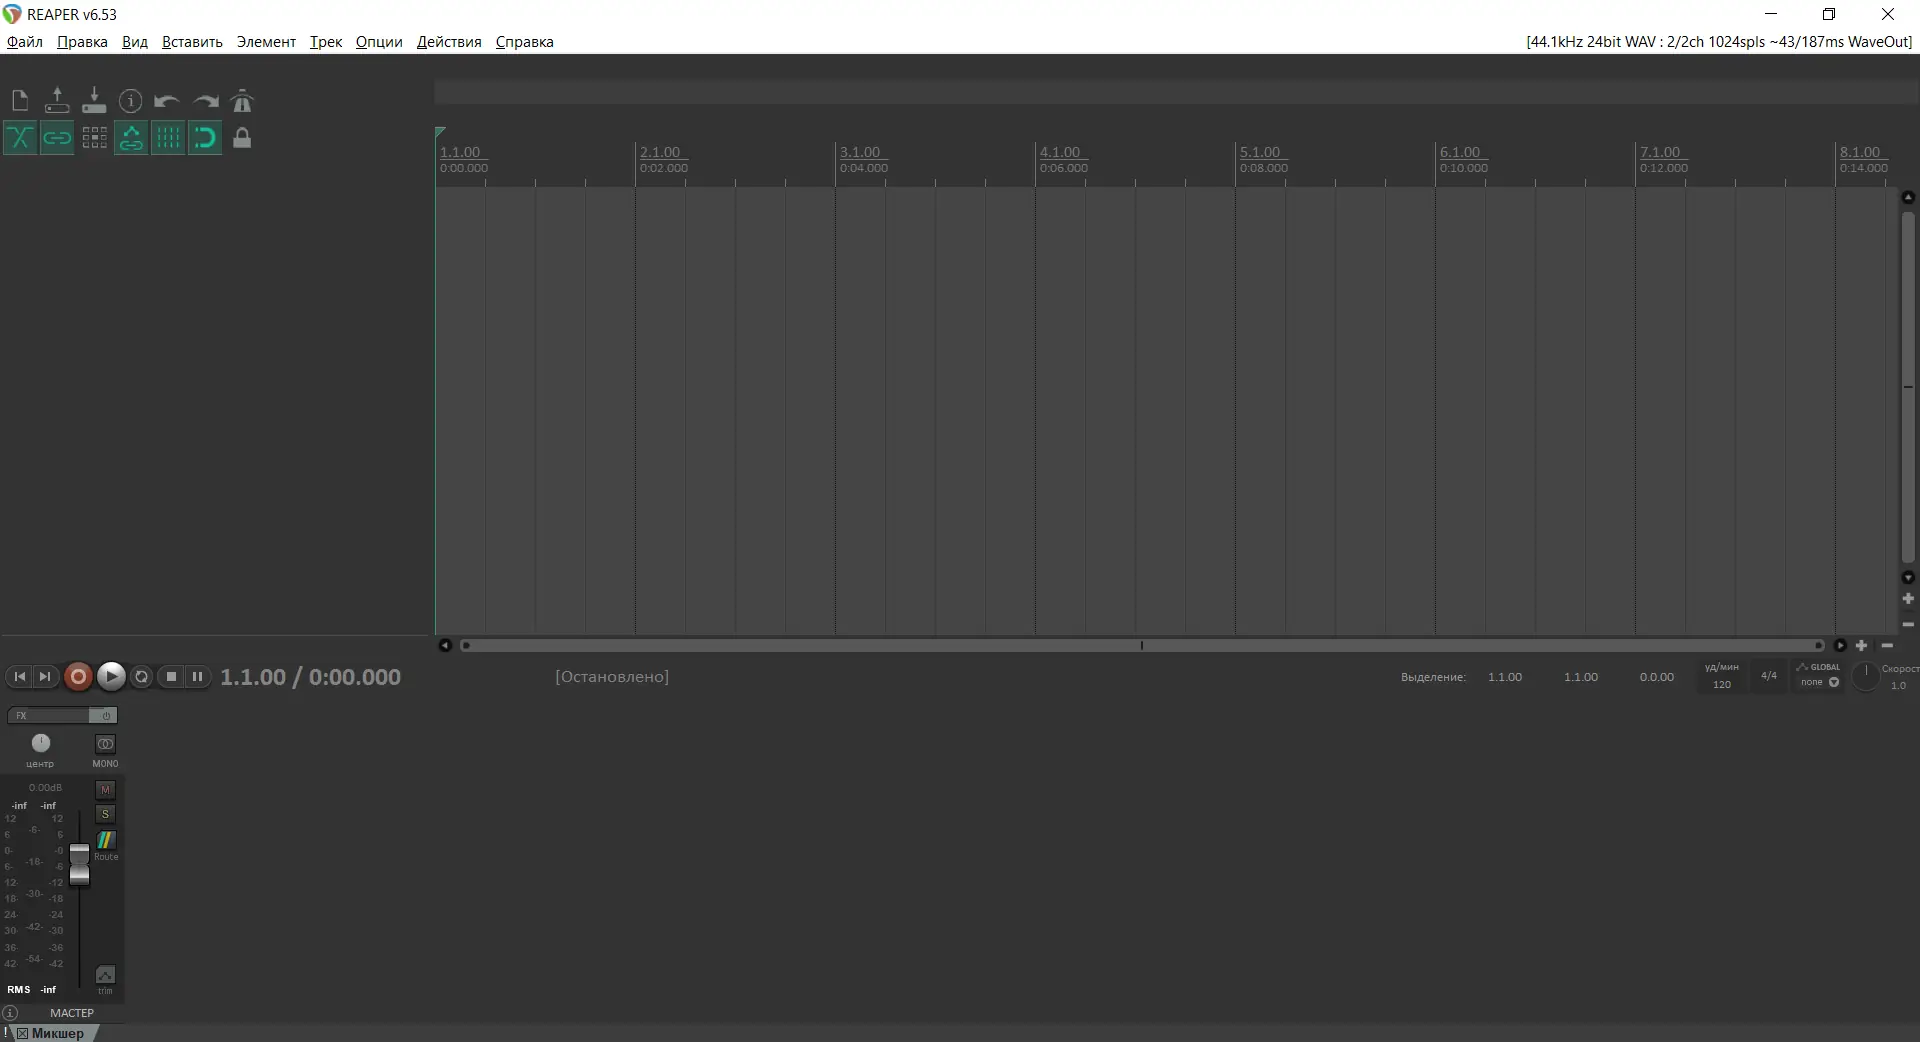Click the Pause transport button

coord(198,677)
